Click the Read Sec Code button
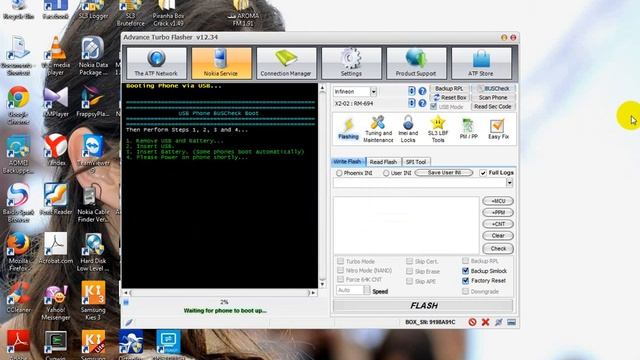Screen dimensions: 640x360 click(493, 107)
